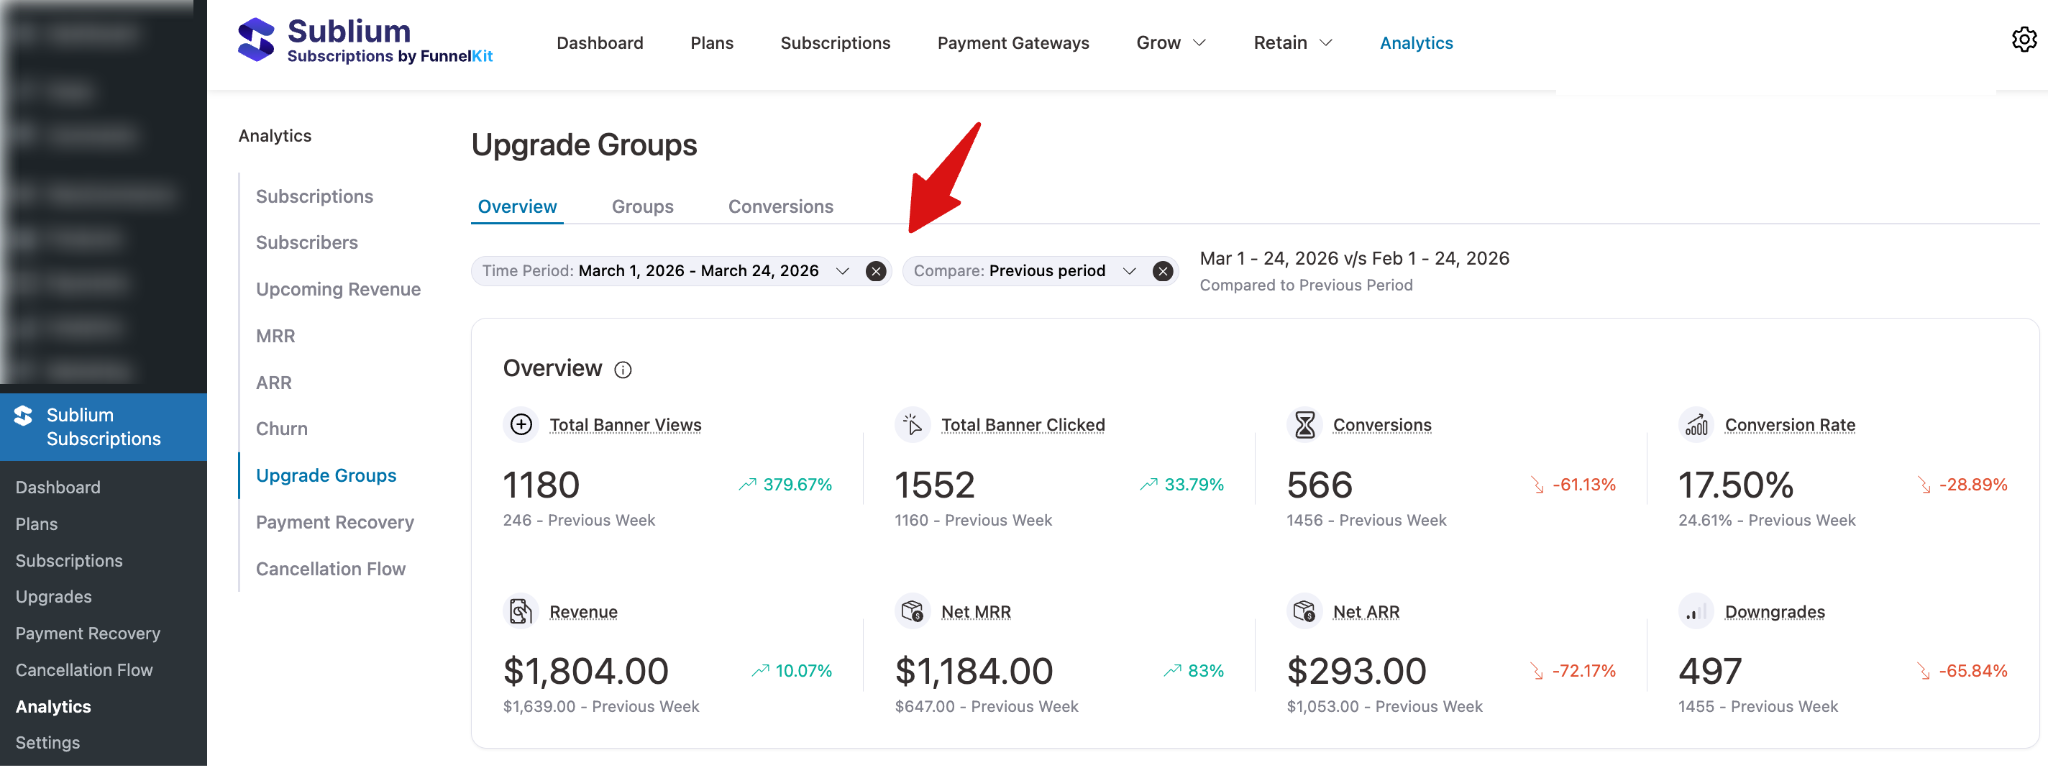Click the Total Banner Clicked cursor icon
Screen dimensions: 2048x766
click(913, 425)
